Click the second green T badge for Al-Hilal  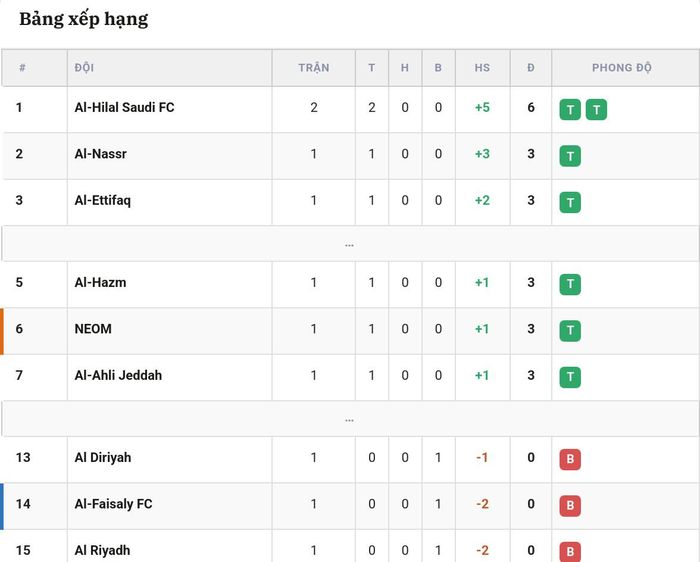(596, 110)
